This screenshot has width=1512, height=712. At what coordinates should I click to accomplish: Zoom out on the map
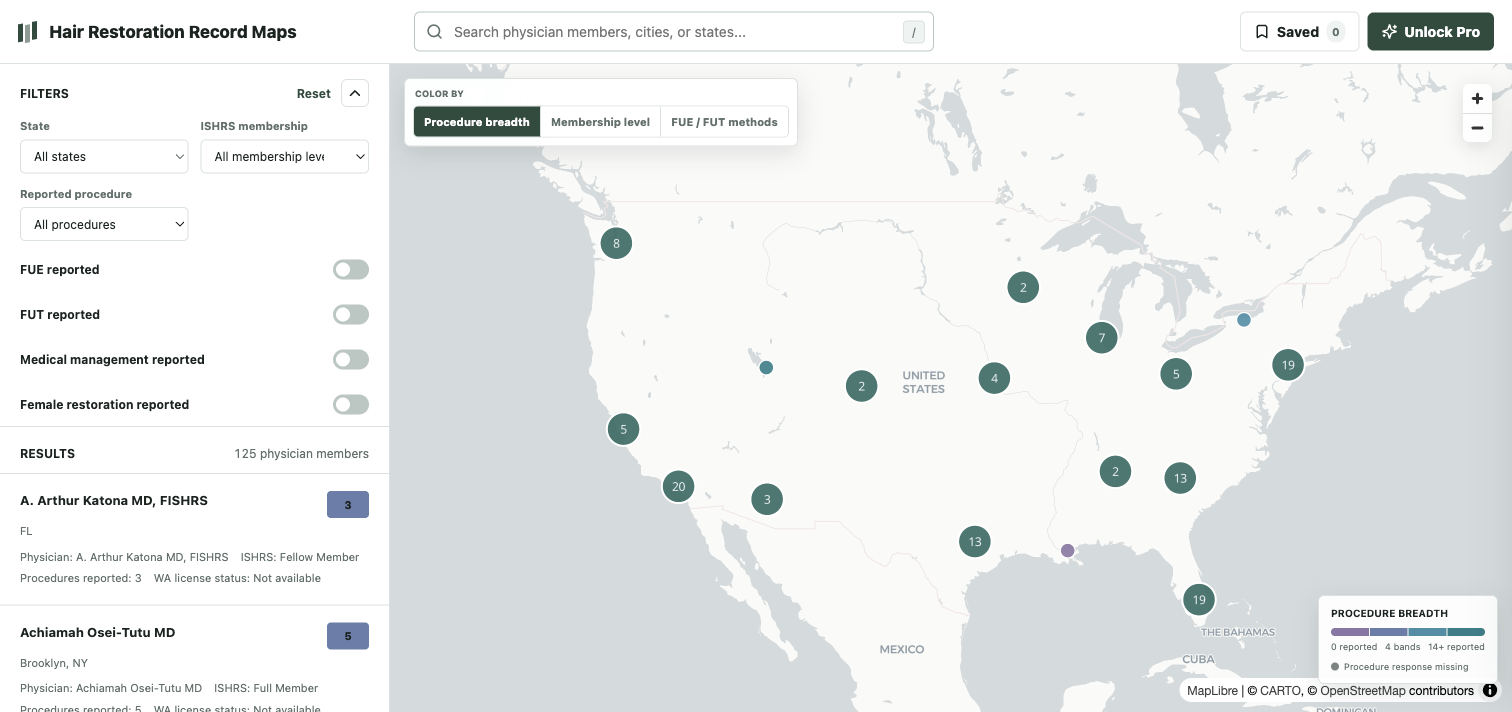(1477, 128)
